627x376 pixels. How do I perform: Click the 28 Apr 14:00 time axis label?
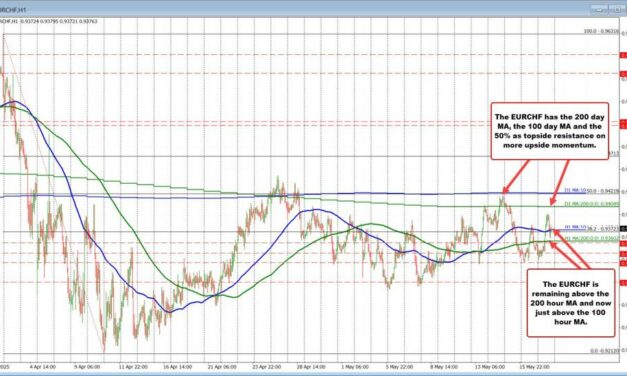(x=311, y=366)
